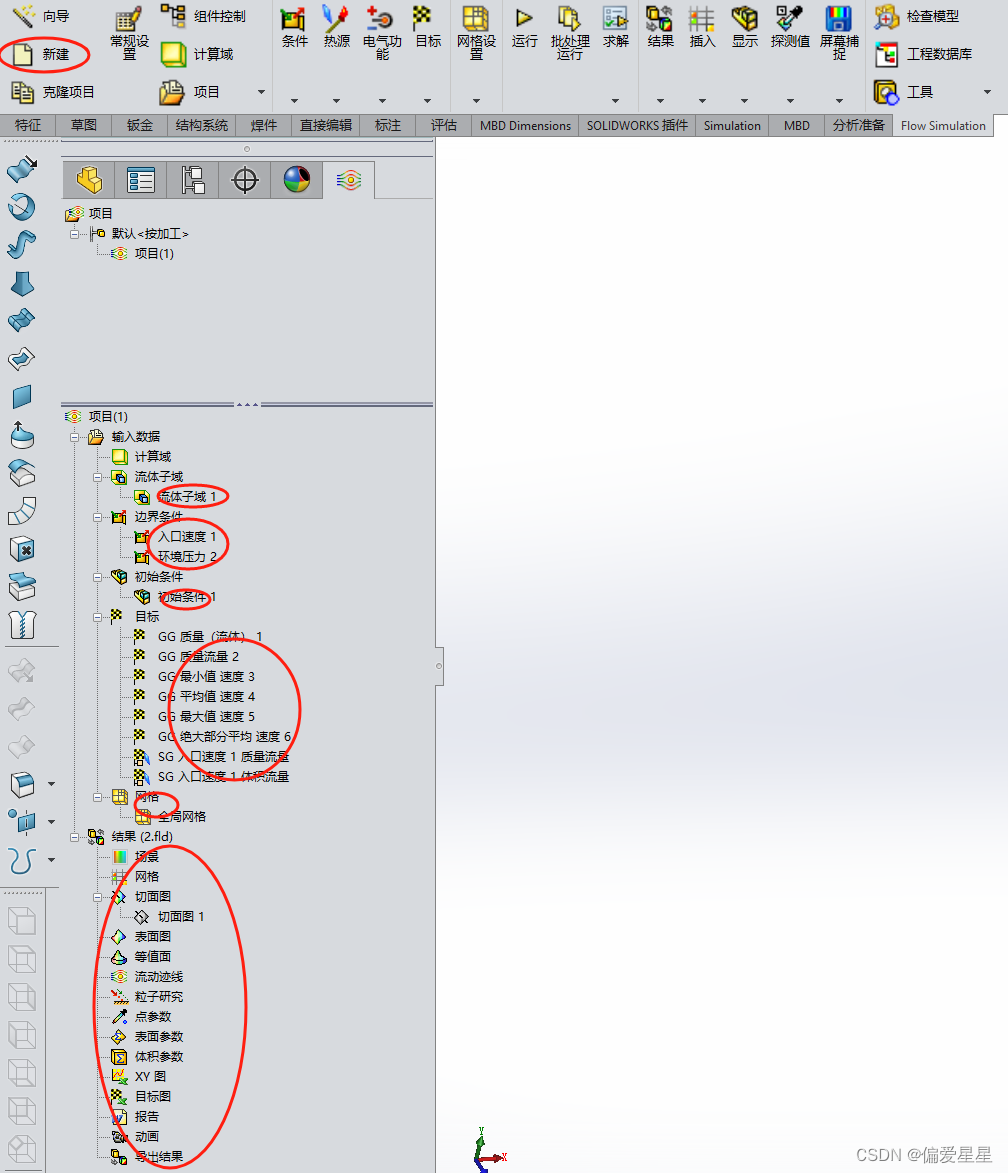Open 检查模型 check model
The image size is (1008, 1173).
tap(917, 16)
